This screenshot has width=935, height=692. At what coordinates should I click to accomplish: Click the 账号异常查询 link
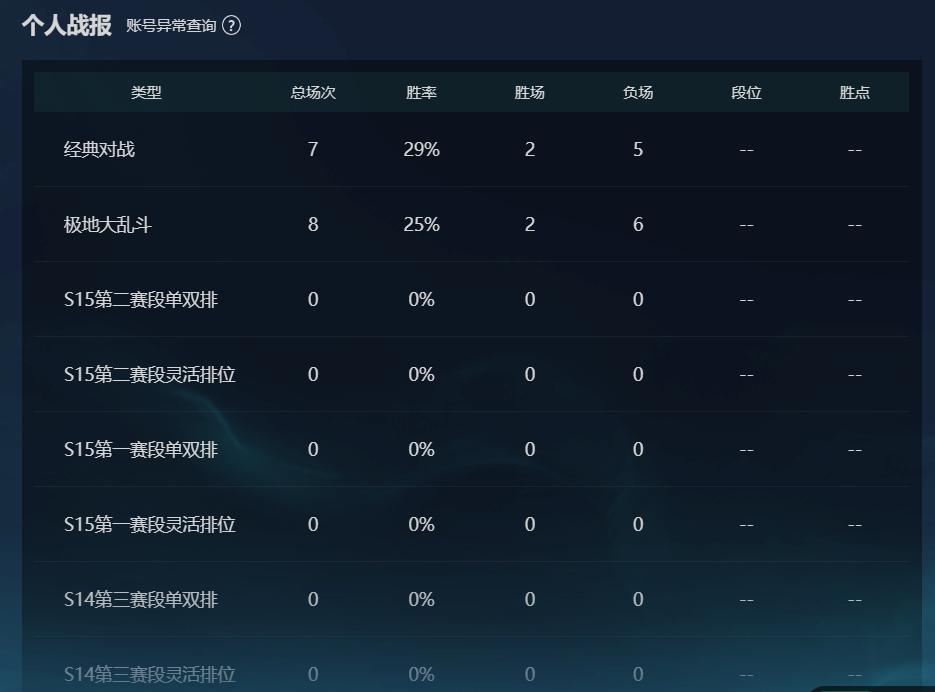(171, 26)
